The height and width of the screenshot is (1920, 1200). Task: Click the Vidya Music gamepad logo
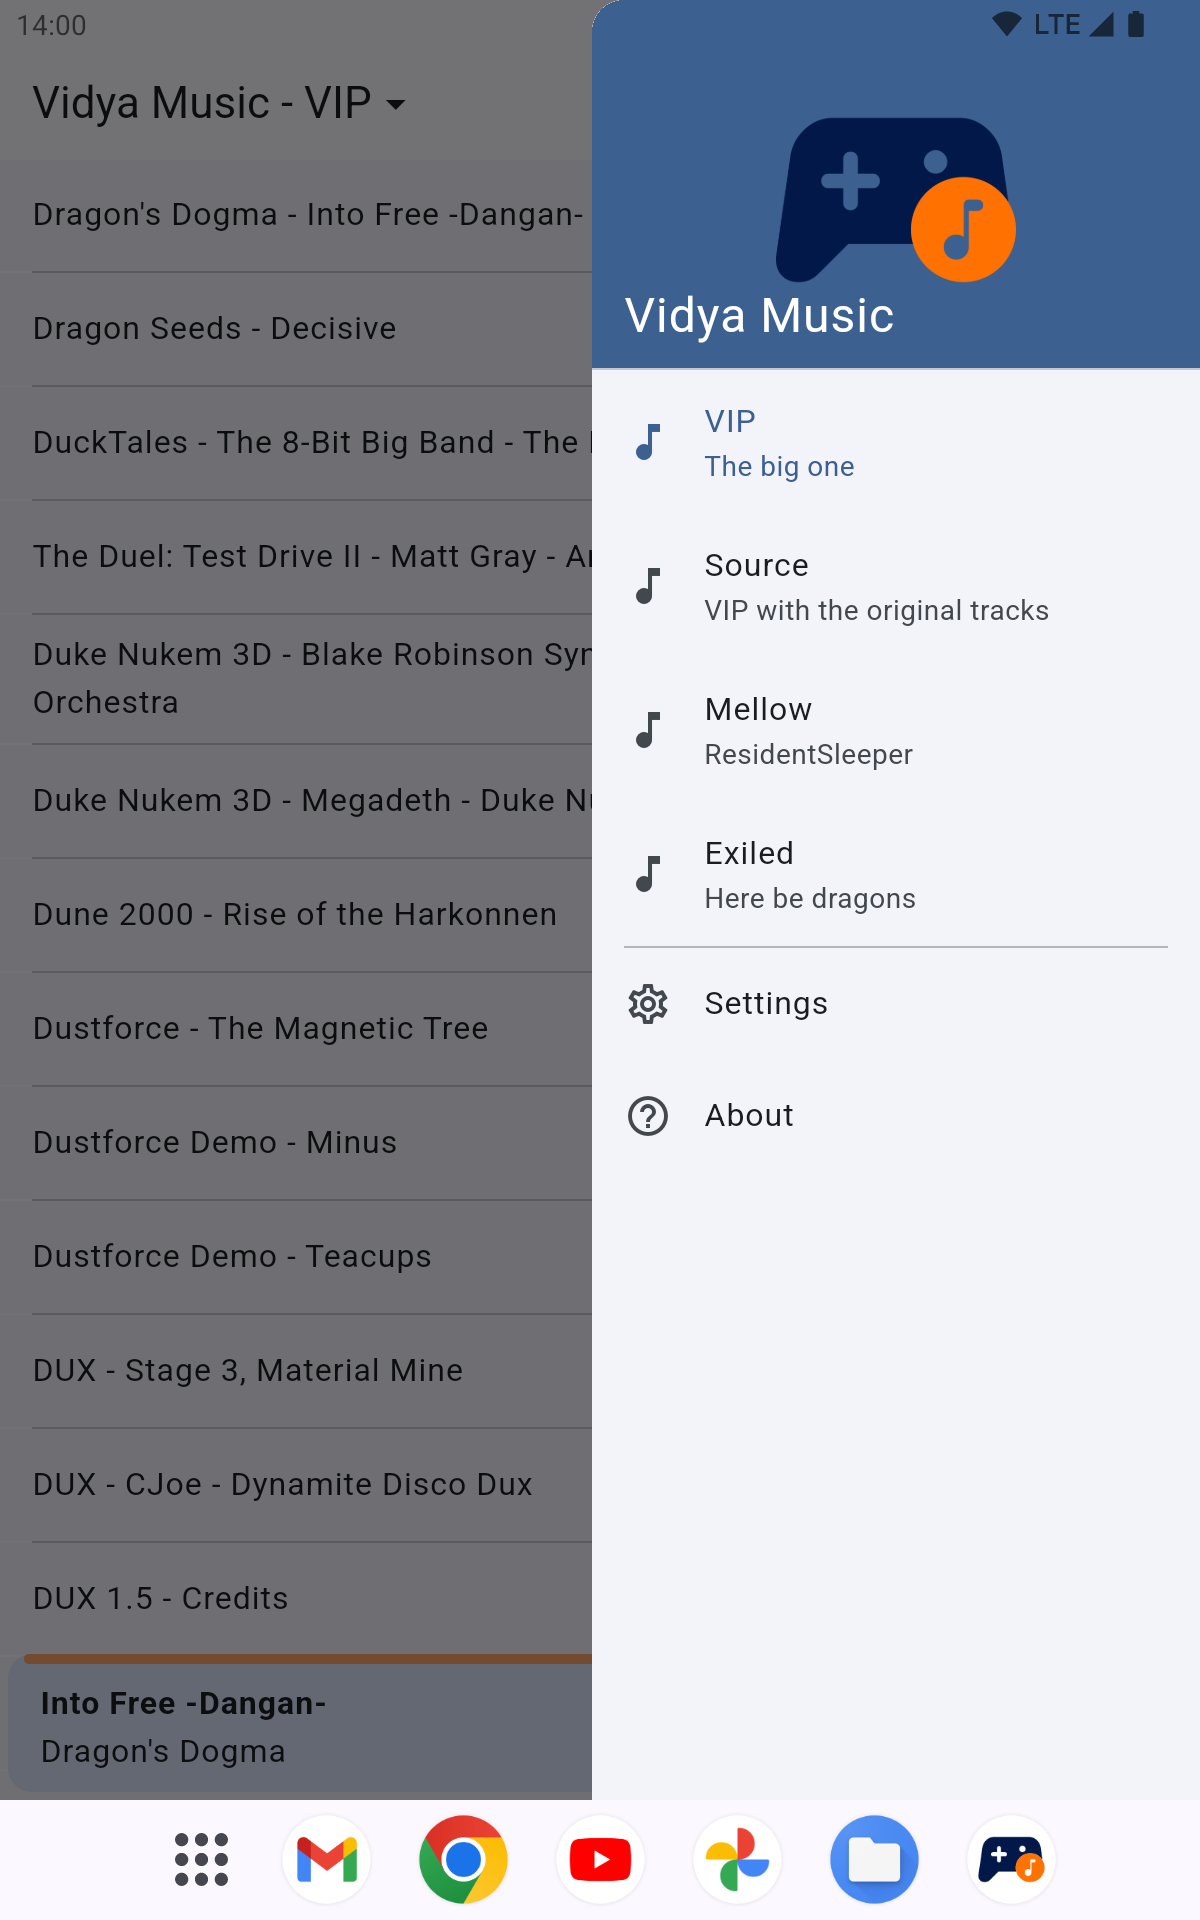[x=895, y=200]
